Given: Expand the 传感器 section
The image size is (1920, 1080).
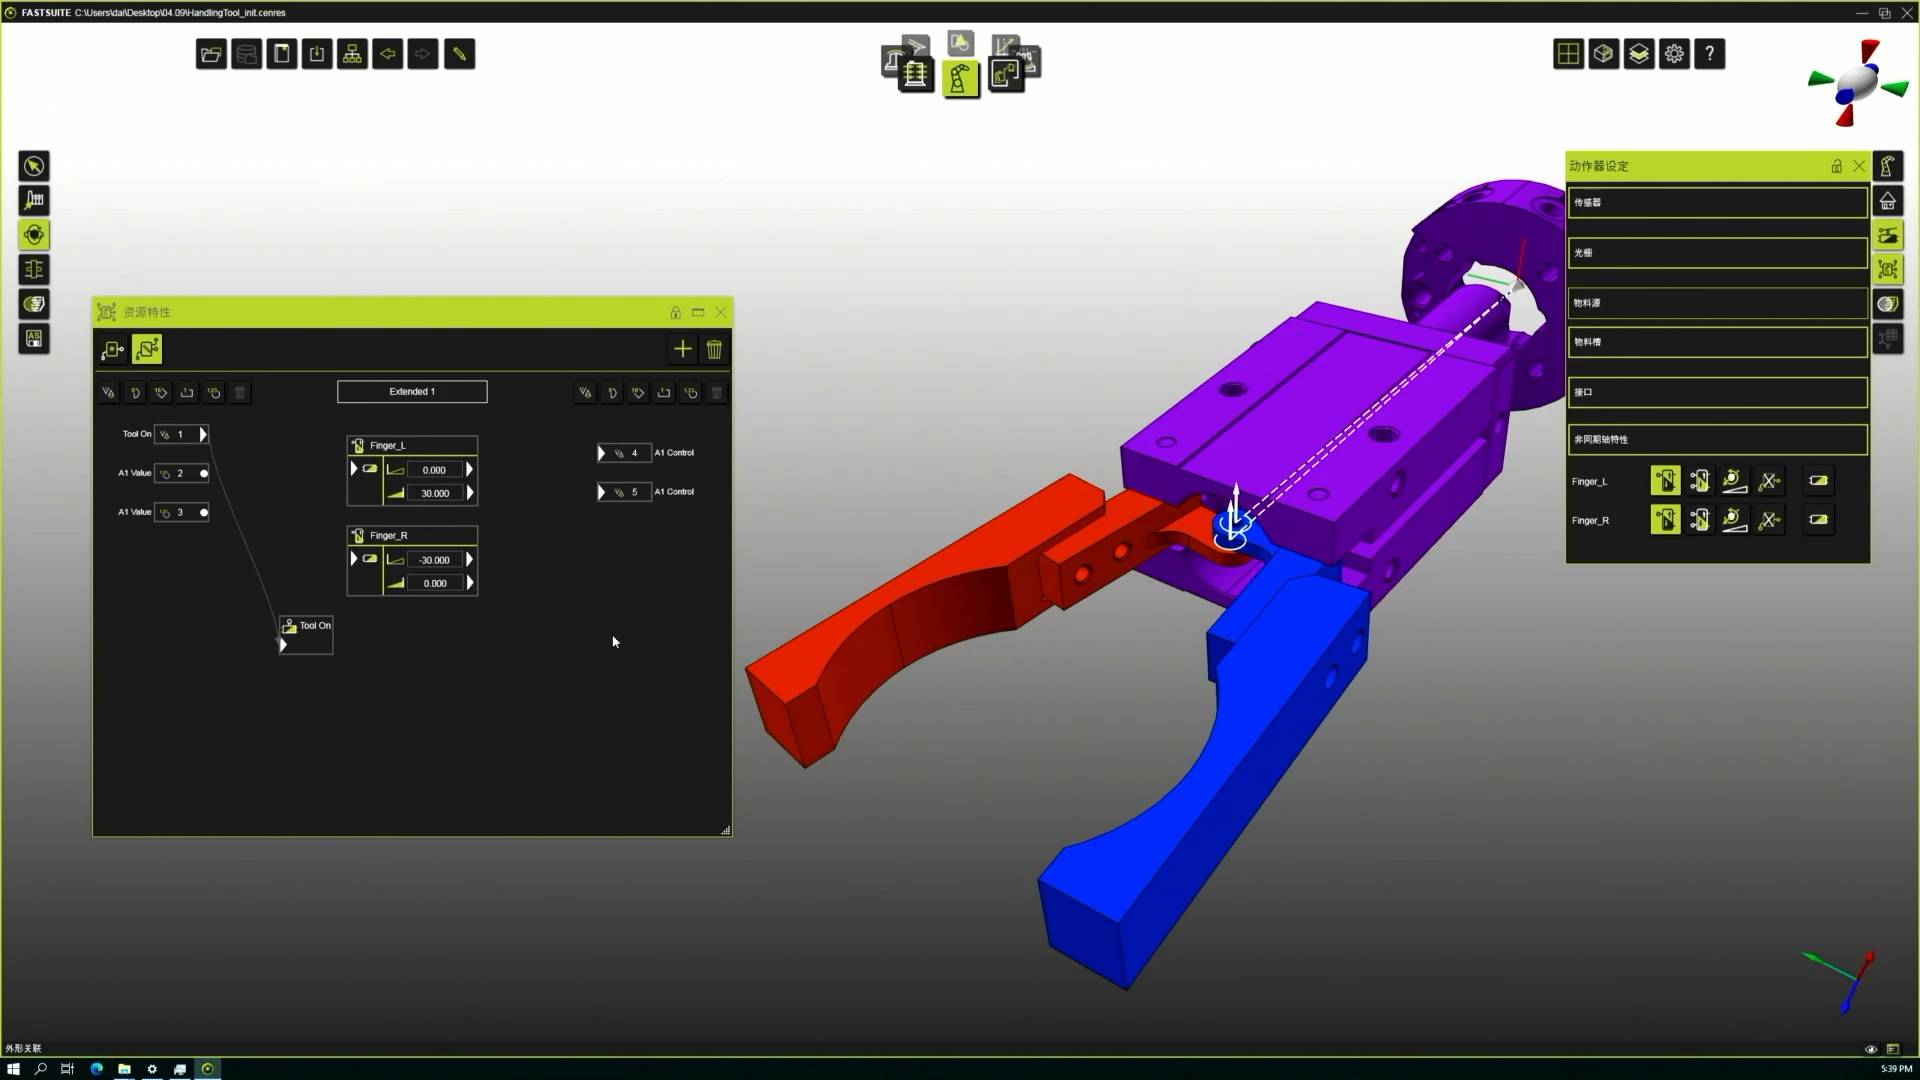Looking at the screenshot, I should pyautogui.click(x=1717, y=202).
